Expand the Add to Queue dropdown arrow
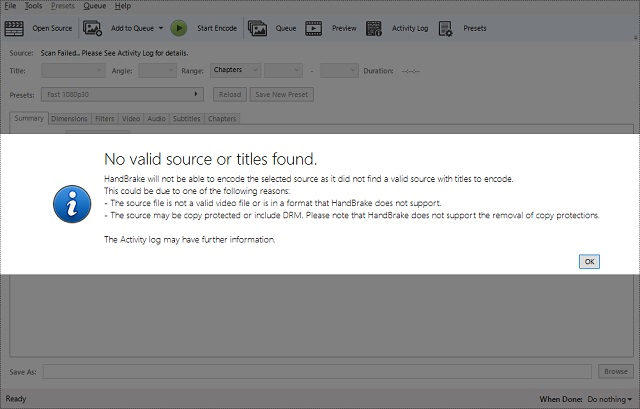The height and width of the screenshot is (409, 640). pos(161,28)
